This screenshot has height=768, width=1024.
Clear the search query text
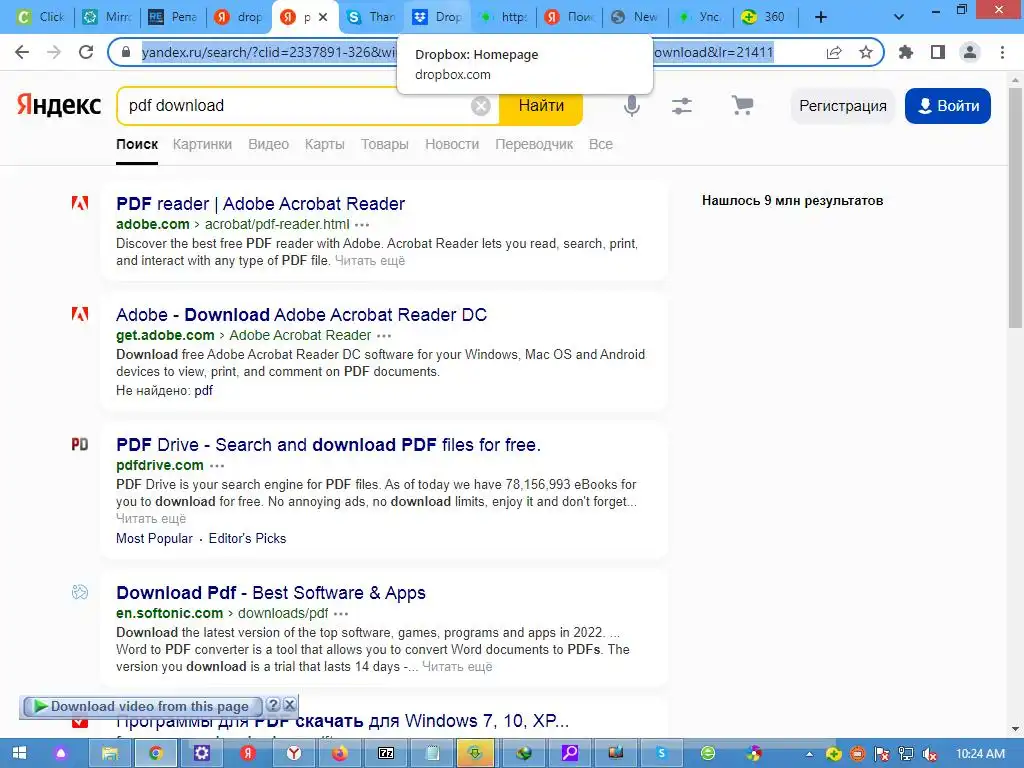coord(481,105)
